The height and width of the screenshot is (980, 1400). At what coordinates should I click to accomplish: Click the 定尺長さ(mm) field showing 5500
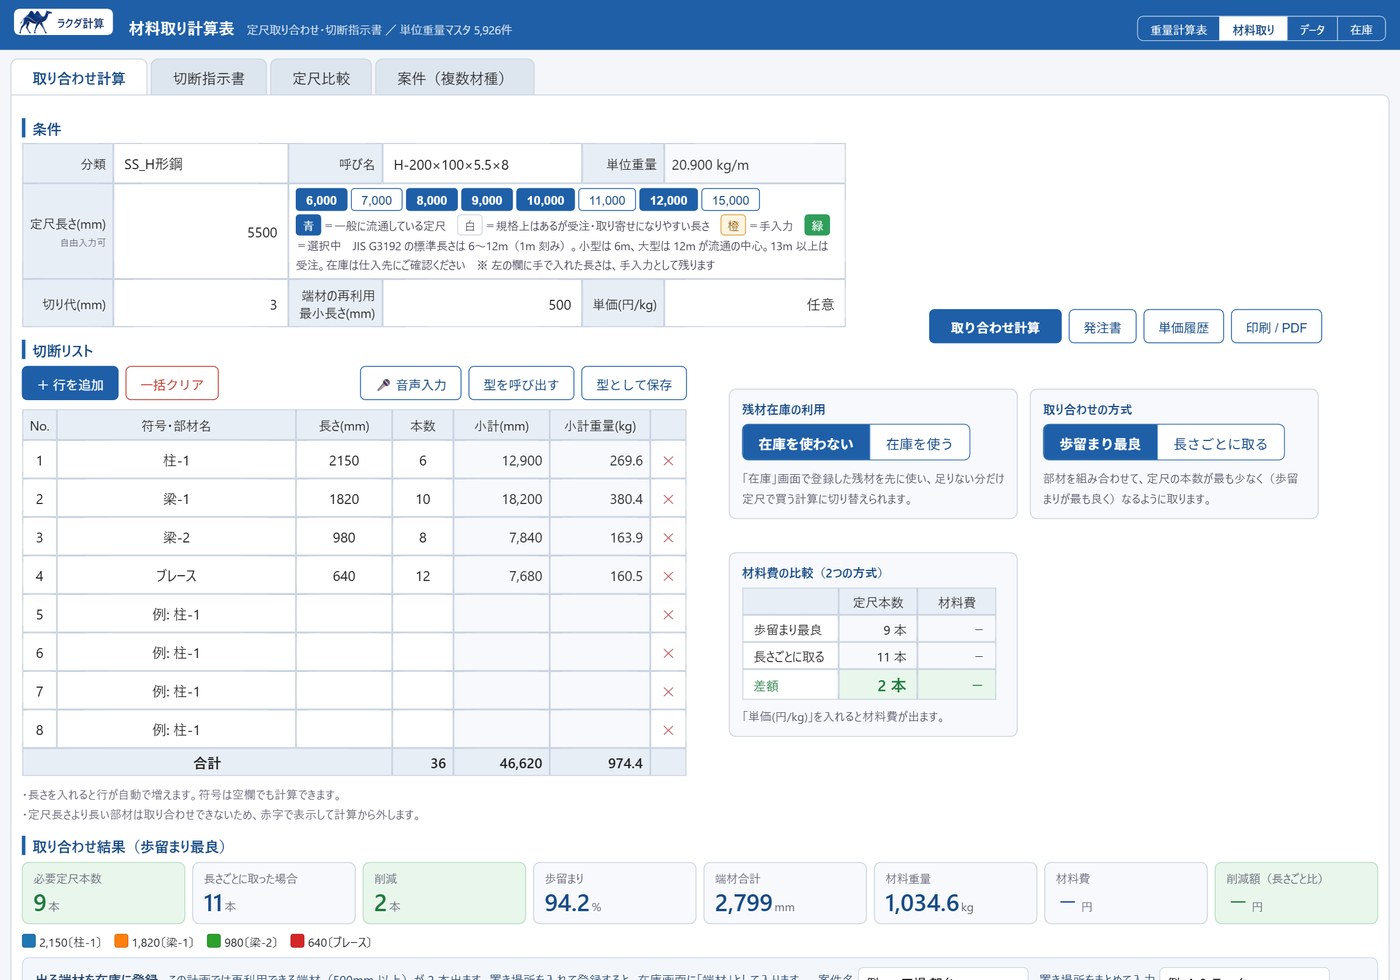[x=200, y=232]
